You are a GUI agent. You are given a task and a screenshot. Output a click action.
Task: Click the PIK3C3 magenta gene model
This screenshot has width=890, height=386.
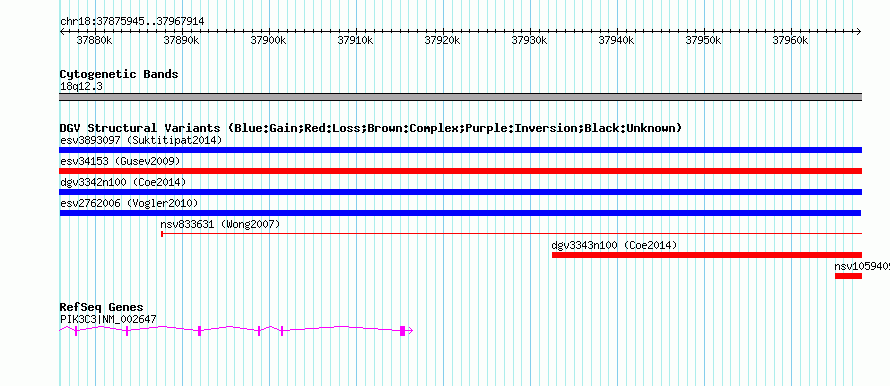coord(236,330)
